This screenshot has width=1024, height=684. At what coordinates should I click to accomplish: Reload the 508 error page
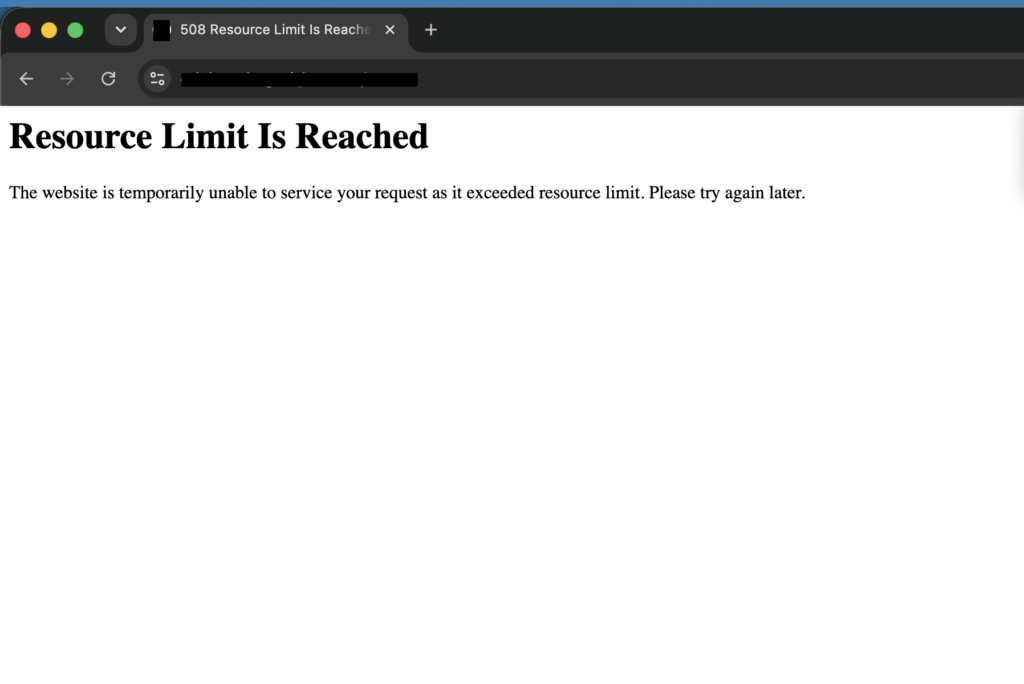coord(108,79)
